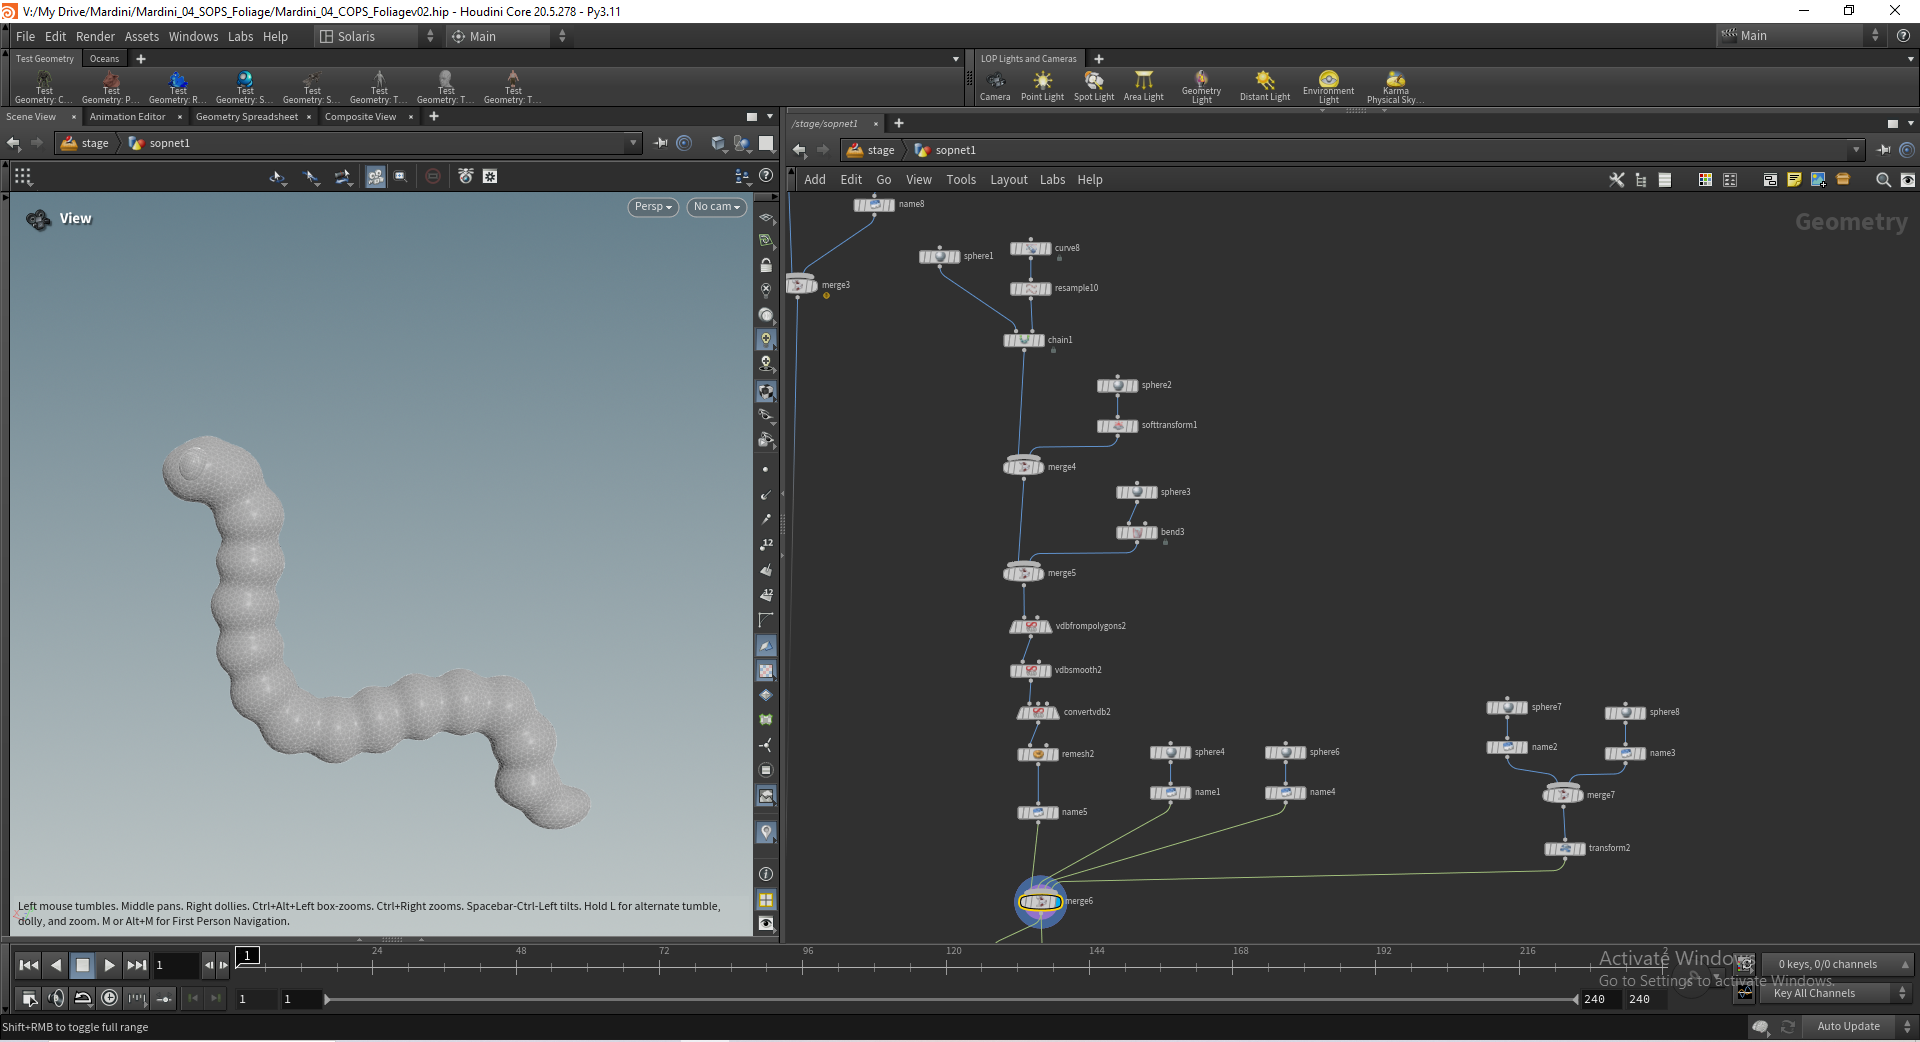Open the realtime toggle clock icon
Screen dimensions: 1920x1042
109,997
